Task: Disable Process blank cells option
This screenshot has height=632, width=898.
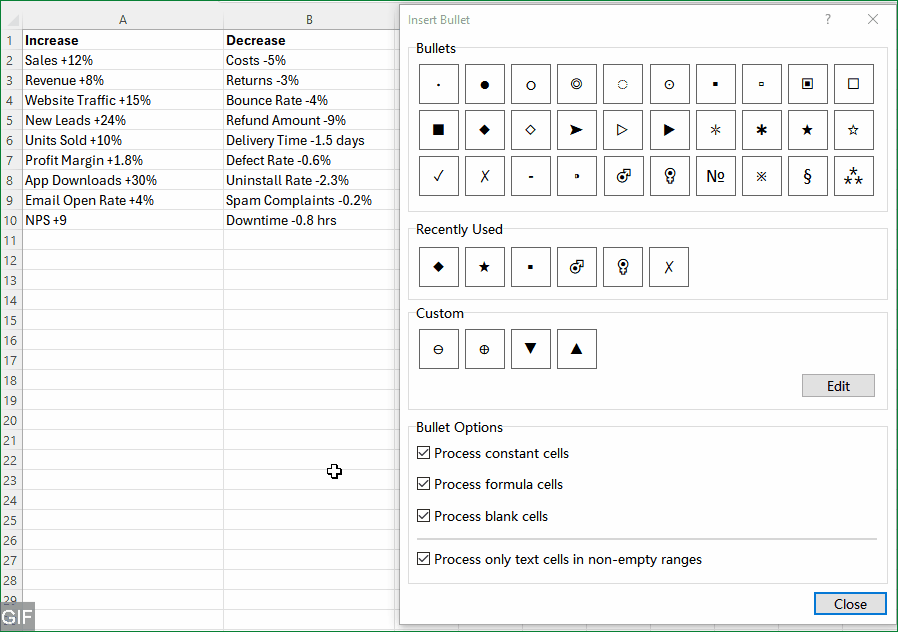Action: pyautogui.click(x=424, y=517)
